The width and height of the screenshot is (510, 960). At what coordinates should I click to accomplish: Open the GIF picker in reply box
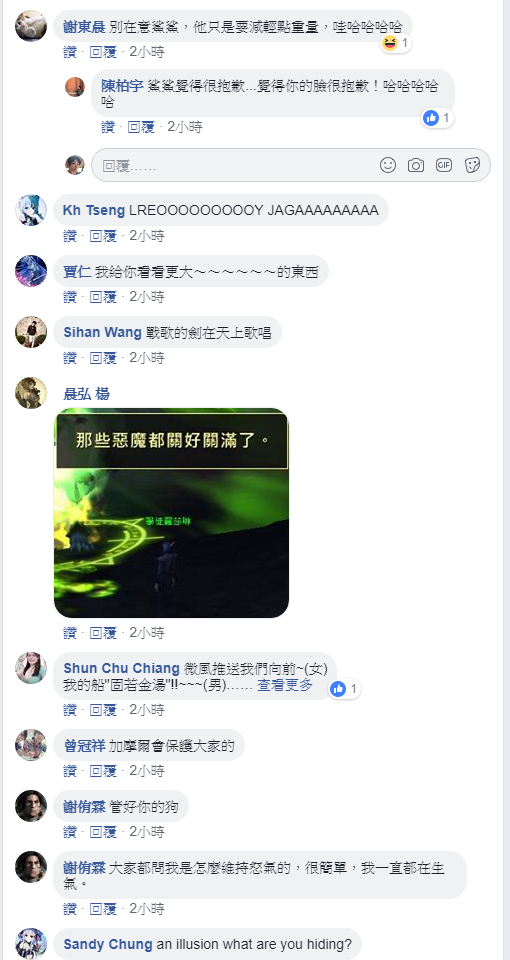[444, 165]
